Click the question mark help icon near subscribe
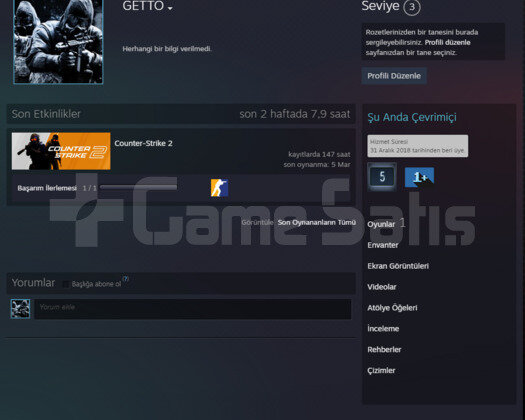Screen dimensions: 525x420 (125, 279)
